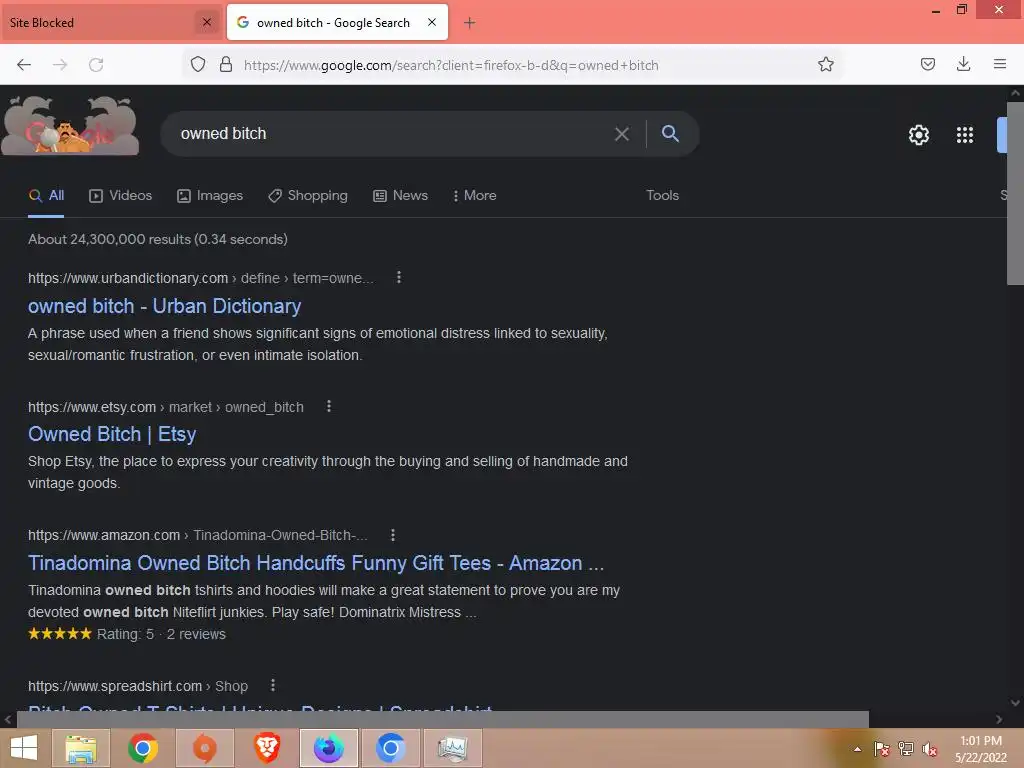Reload the current page
Viewport: 1024px width, 768px height.
pyautogui.click(x=96, y=65)
